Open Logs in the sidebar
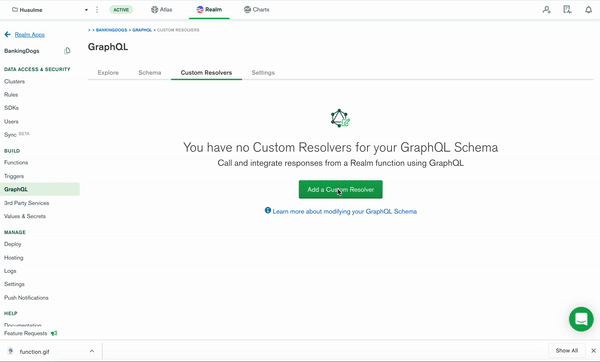600x362 pixels. tap(10, 271)
